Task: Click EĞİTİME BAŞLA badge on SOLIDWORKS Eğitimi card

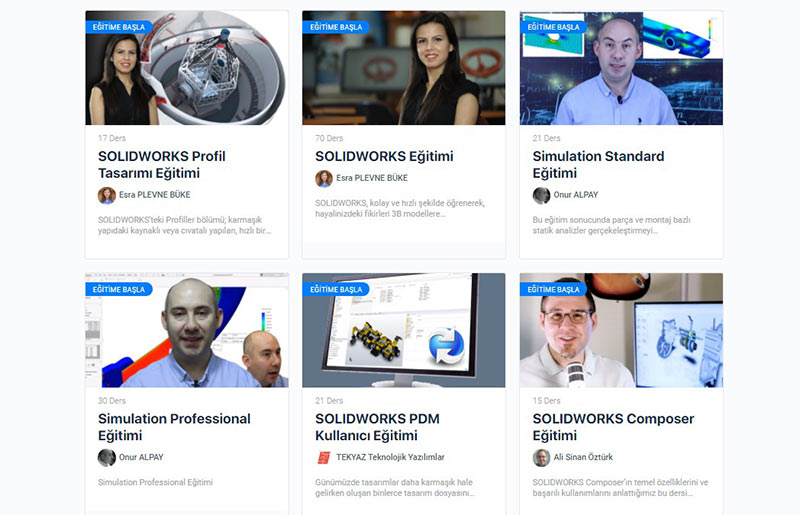Action: coord(336,27)
